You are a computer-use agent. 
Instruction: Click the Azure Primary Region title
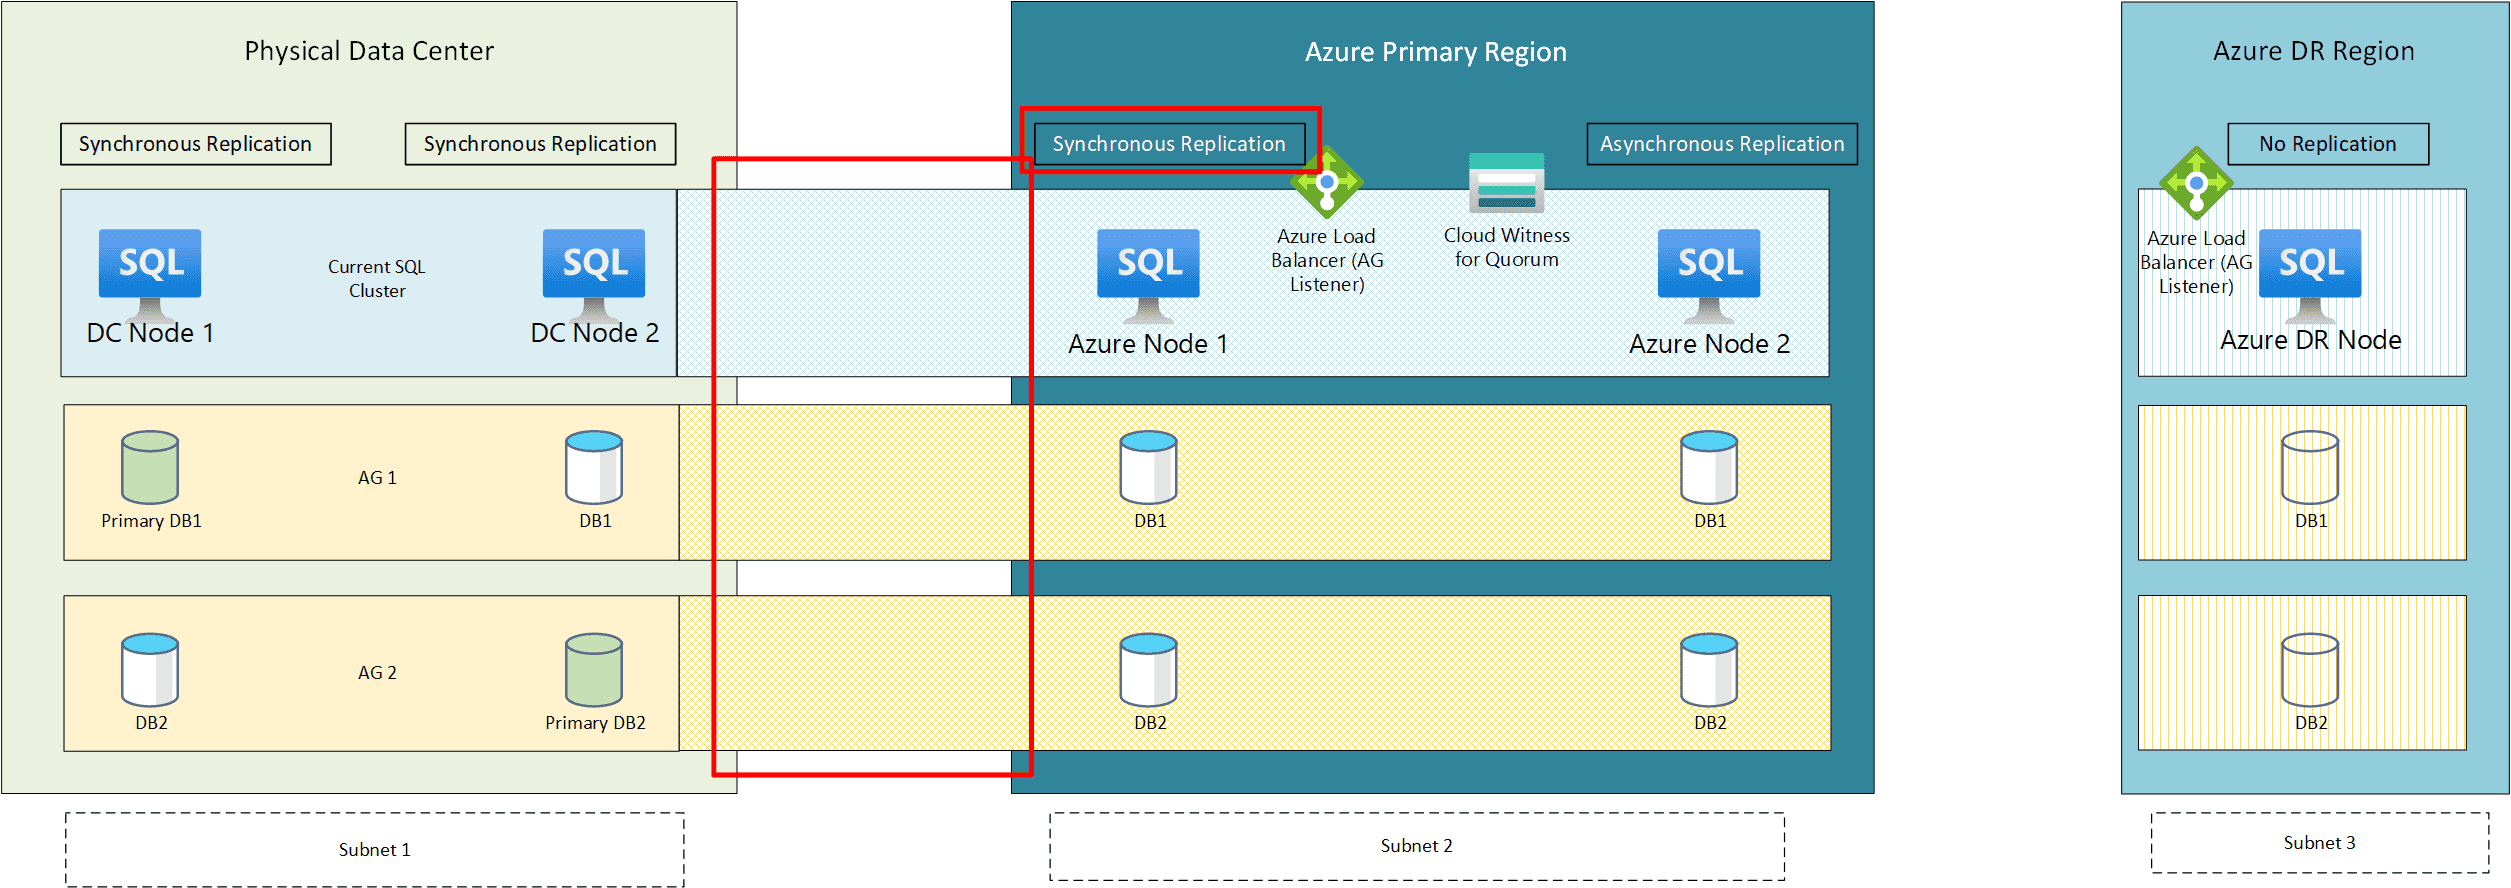pos(1436,52)
